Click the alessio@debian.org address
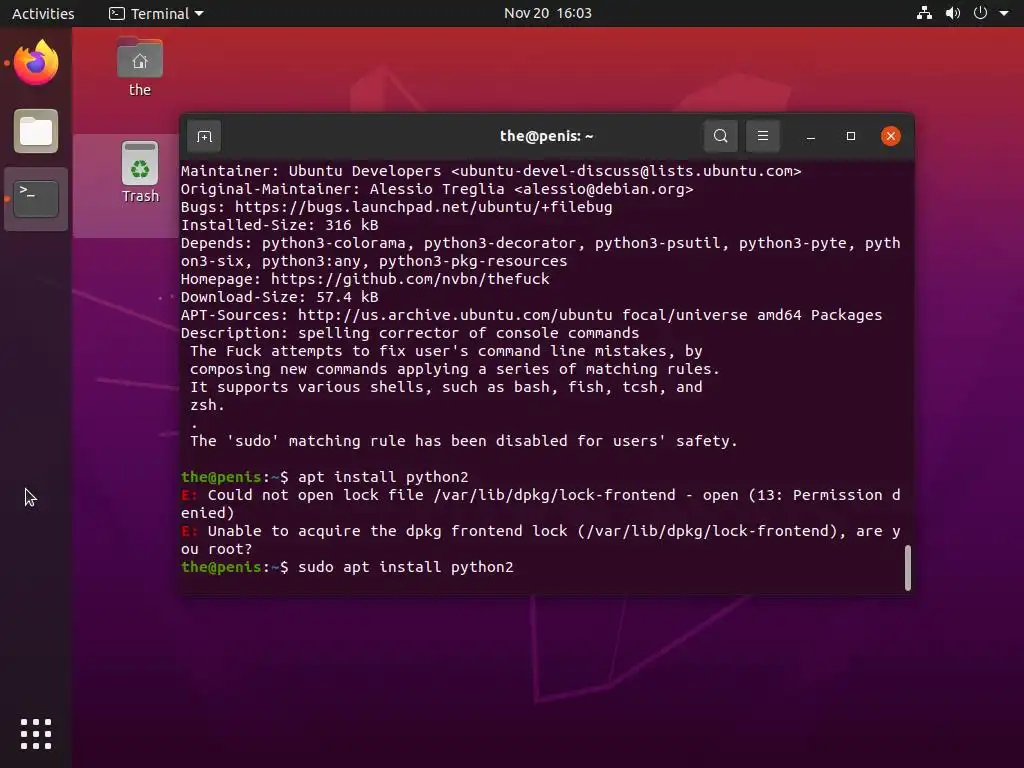 (603, 189)
